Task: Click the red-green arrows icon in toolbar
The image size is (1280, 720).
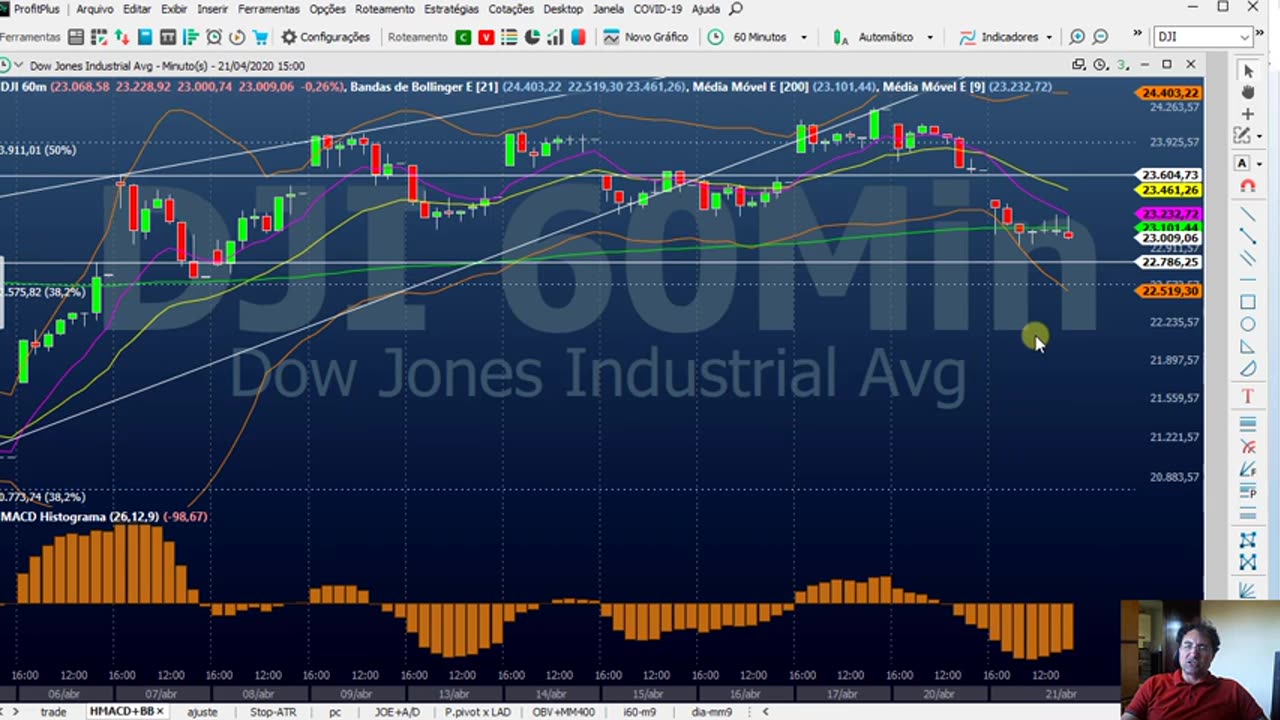Action: (122, 37)
